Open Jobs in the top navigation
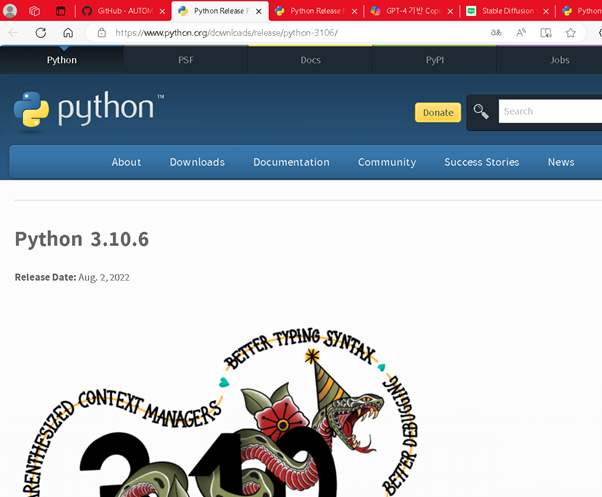The image size is (602, 497). pos(559,60)
